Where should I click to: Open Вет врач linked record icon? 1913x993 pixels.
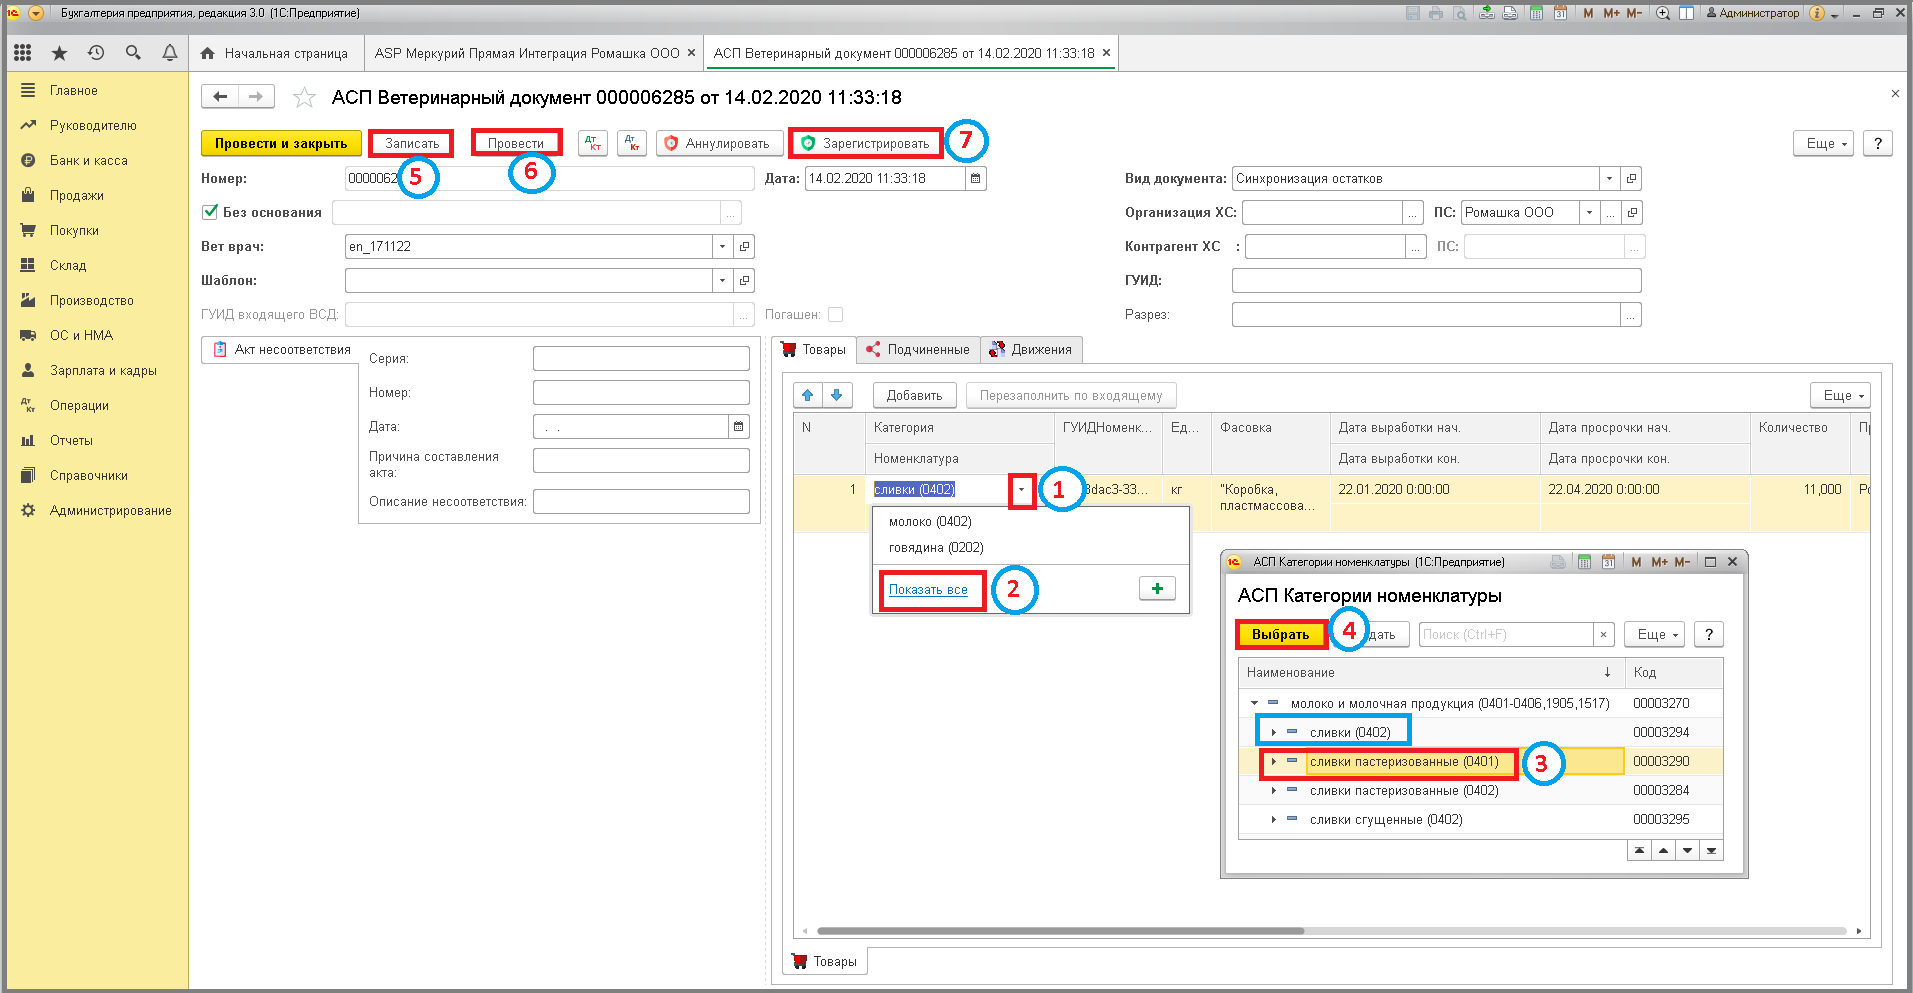point(744,246)
